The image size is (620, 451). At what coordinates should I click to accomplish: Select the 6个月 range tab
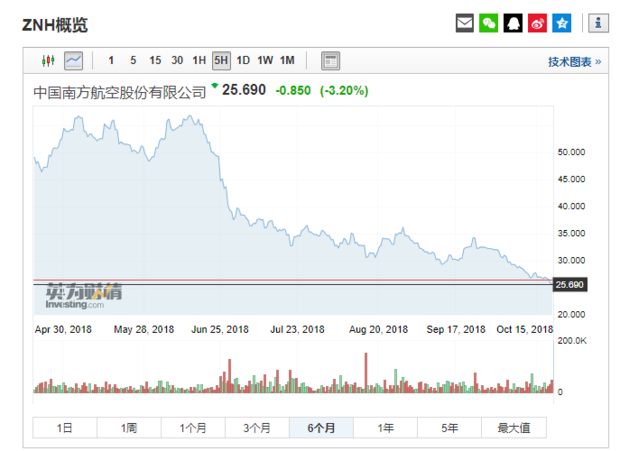coord(321,428)
